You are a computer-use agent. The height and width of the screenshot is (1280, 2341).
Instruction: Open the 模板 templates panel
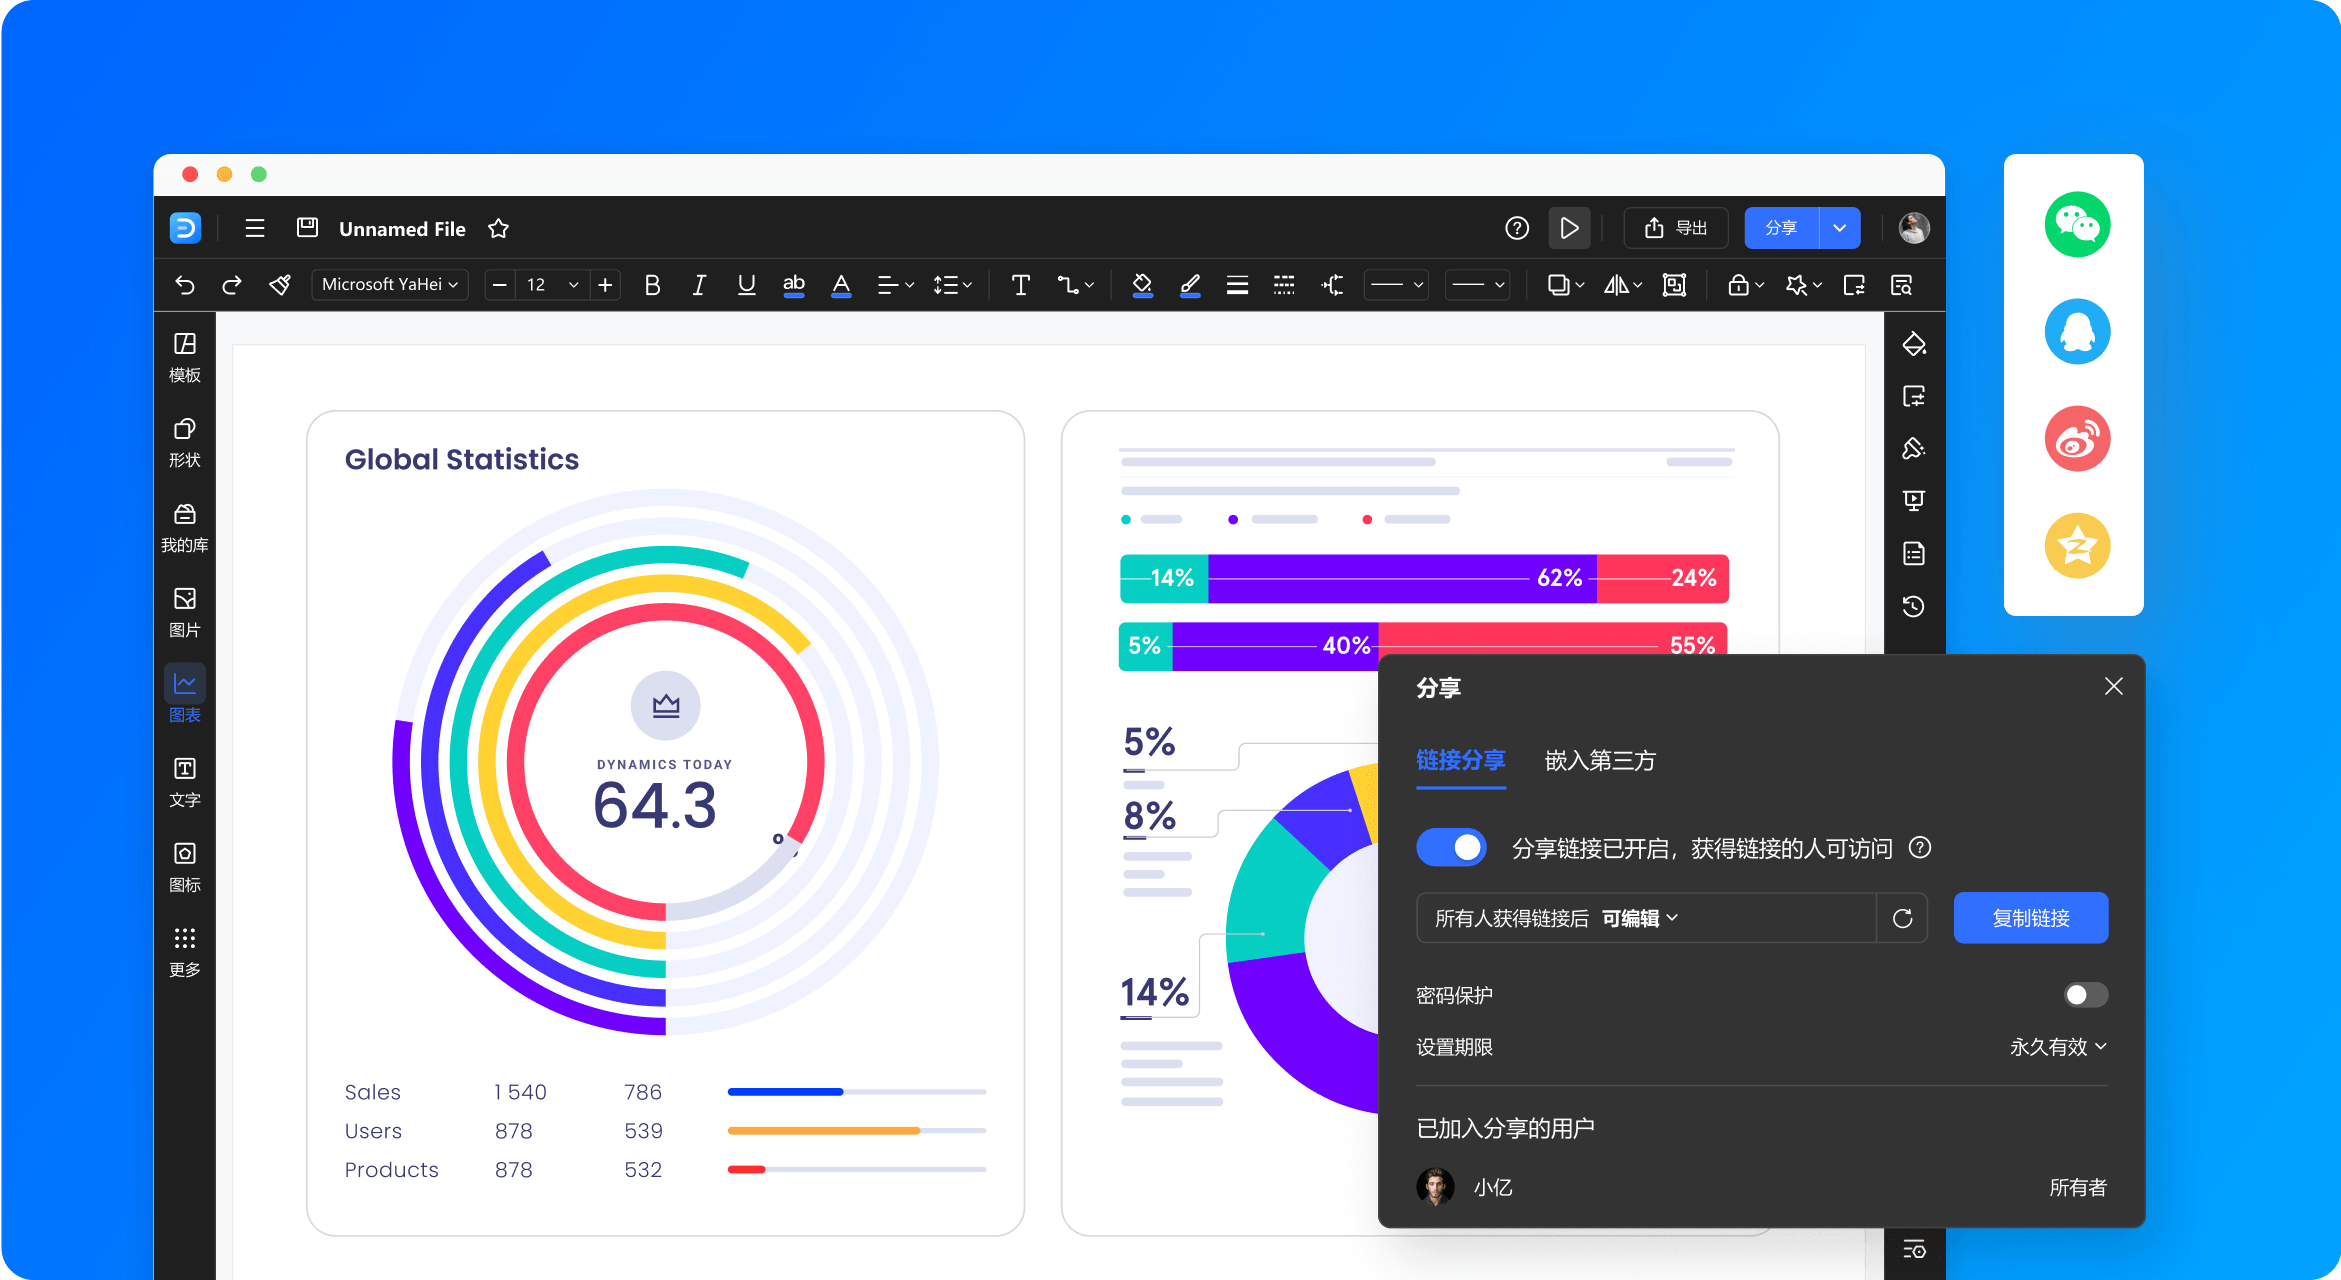(x=185, y=357)
